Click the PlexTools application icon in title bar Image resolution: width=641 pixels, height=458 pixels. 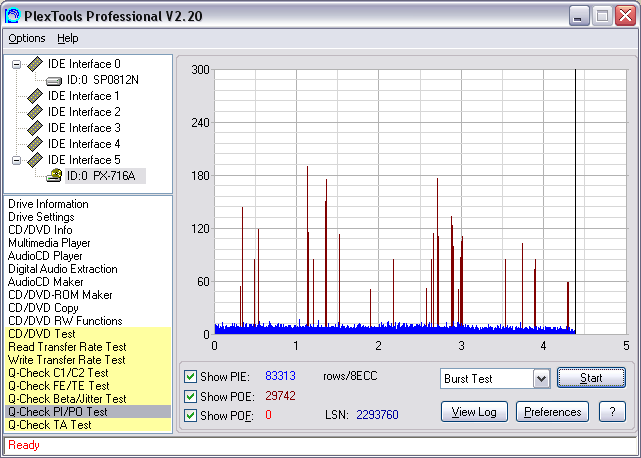[12, 16]
